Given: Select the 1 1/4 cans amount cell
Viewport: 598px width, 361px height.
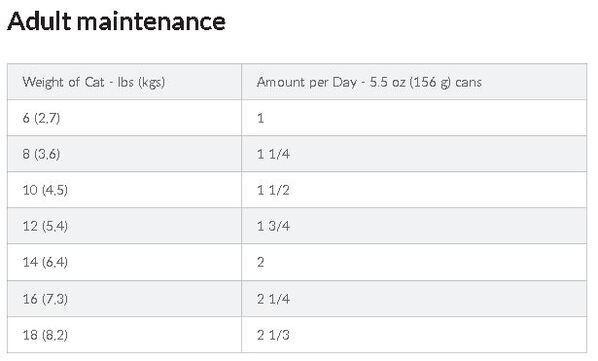Looking at the screenshot, I should point(414,154).
